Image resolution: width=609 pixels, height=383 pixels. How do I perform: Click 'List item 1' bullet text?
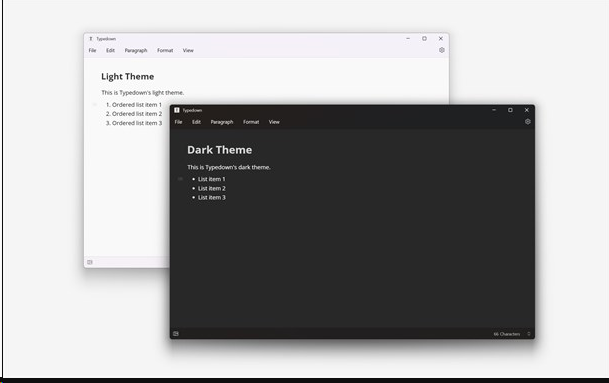[212, 179]
